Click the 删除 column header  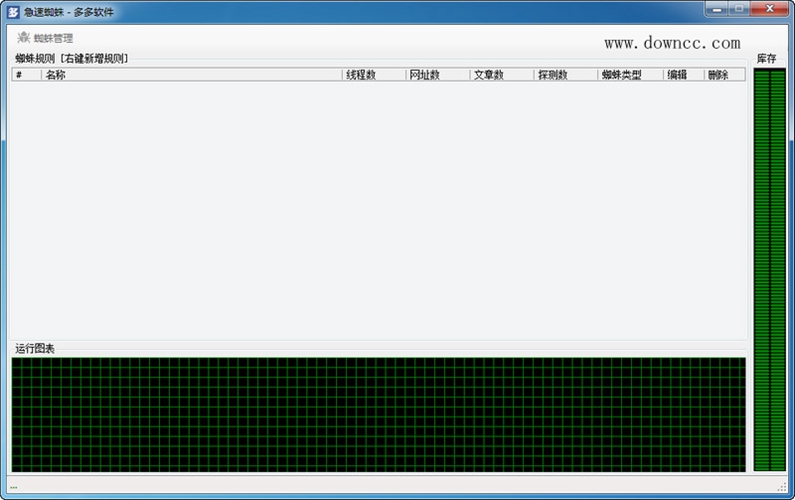(724, 75)
